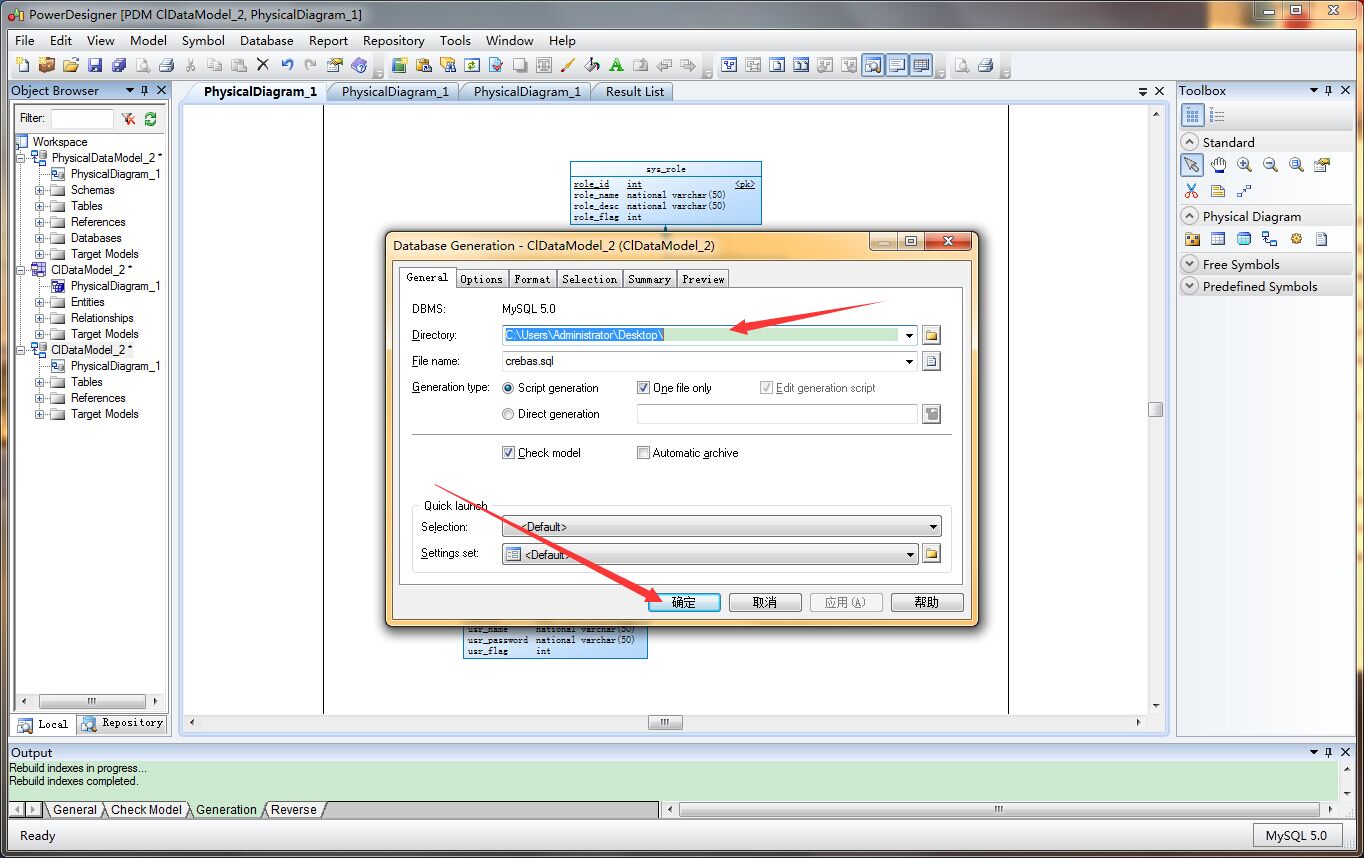
Task: Select the Script generation radio button
Action: (508, 388)
